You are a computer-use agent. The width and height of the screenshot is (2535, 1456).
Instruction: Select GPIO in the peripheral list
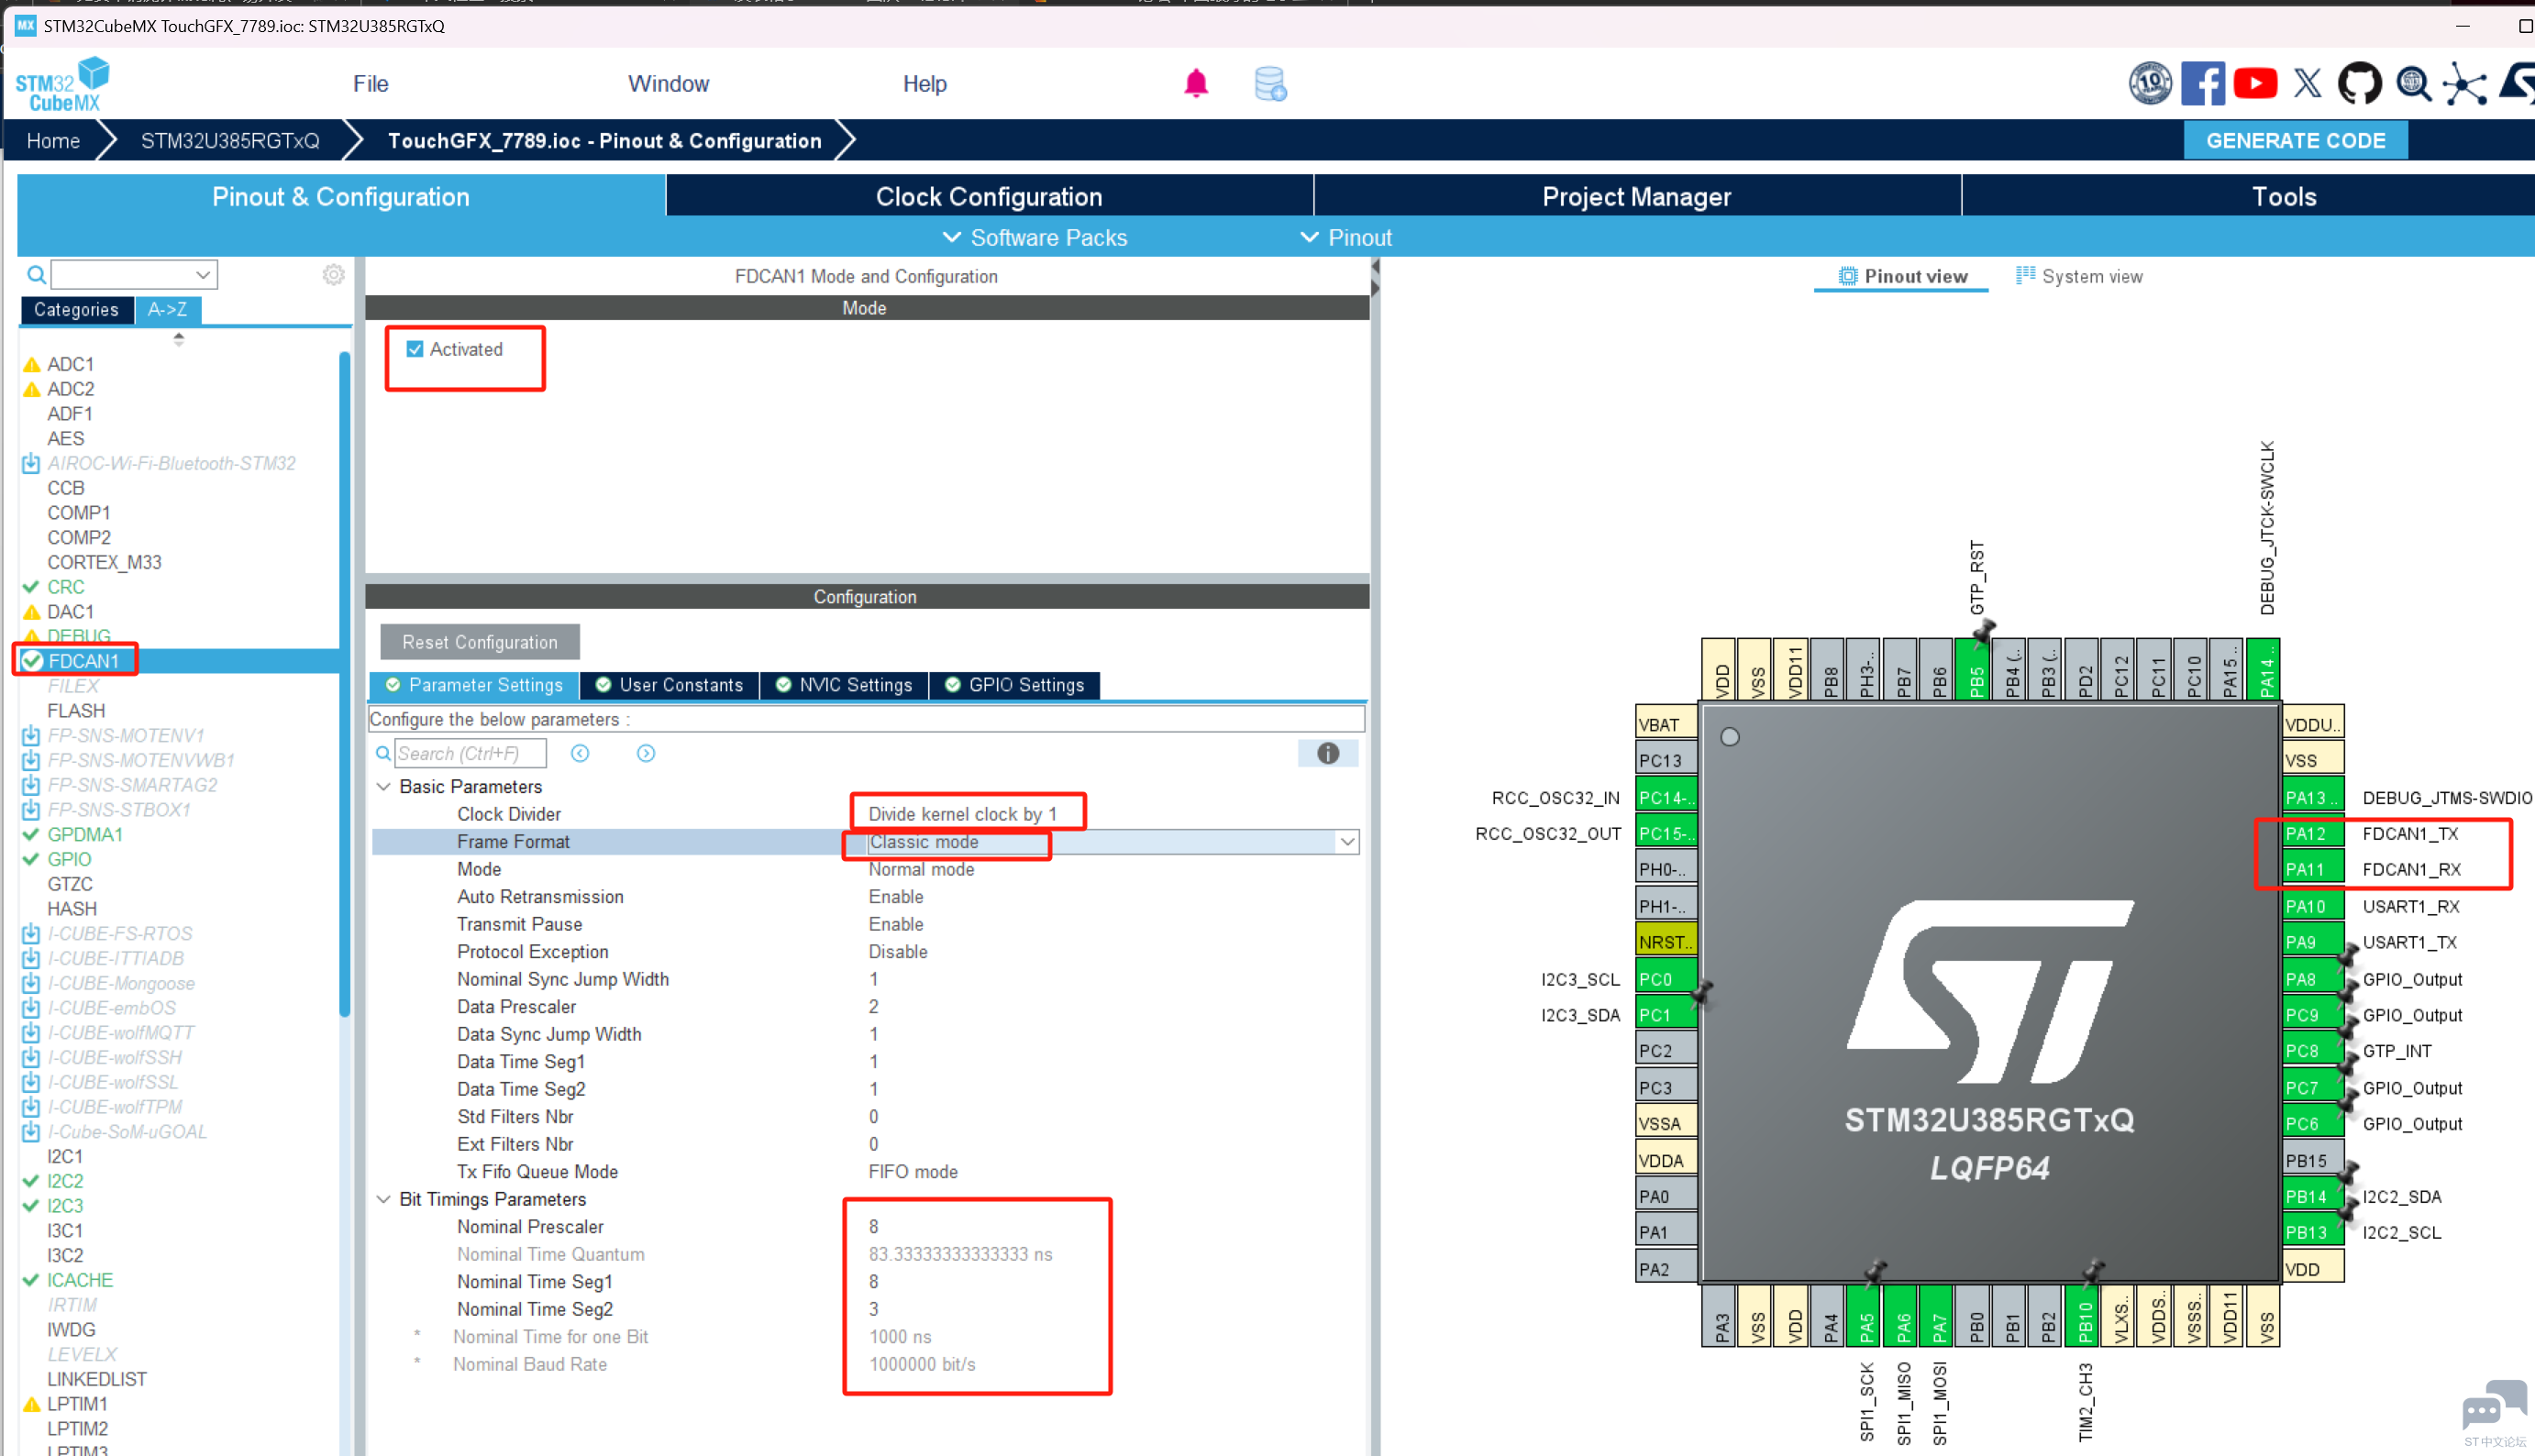tap(69, 859)
